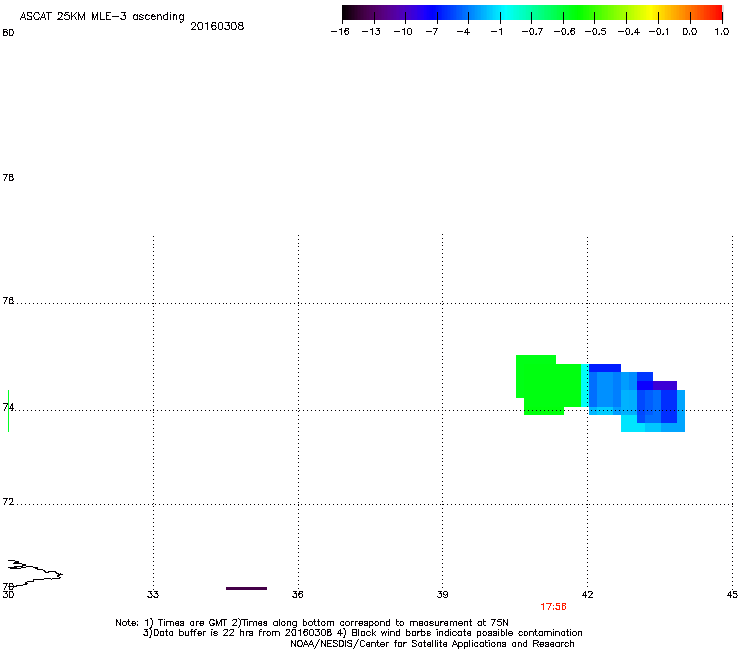Click the longitude label 42

(587, 595)
